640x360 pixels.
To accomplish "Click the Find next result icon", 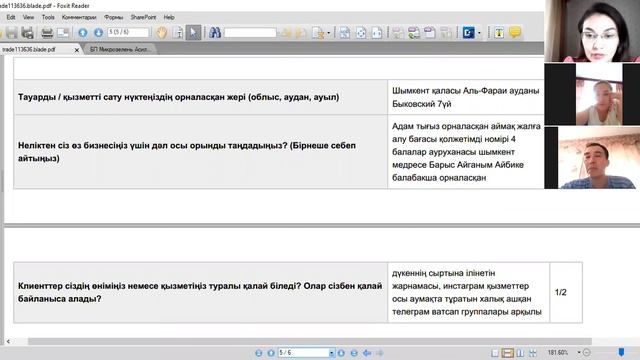I will tap(302, 33).
